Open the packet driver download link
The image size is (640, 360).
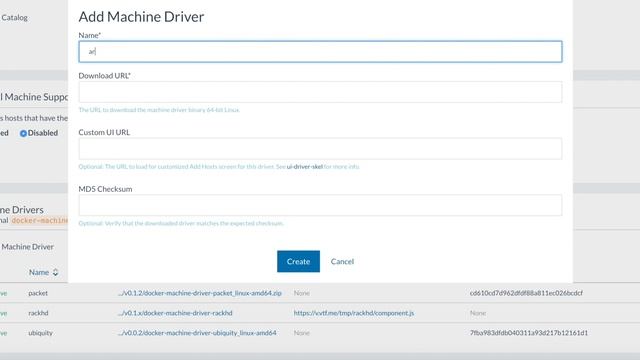click(x=200, y=293)
